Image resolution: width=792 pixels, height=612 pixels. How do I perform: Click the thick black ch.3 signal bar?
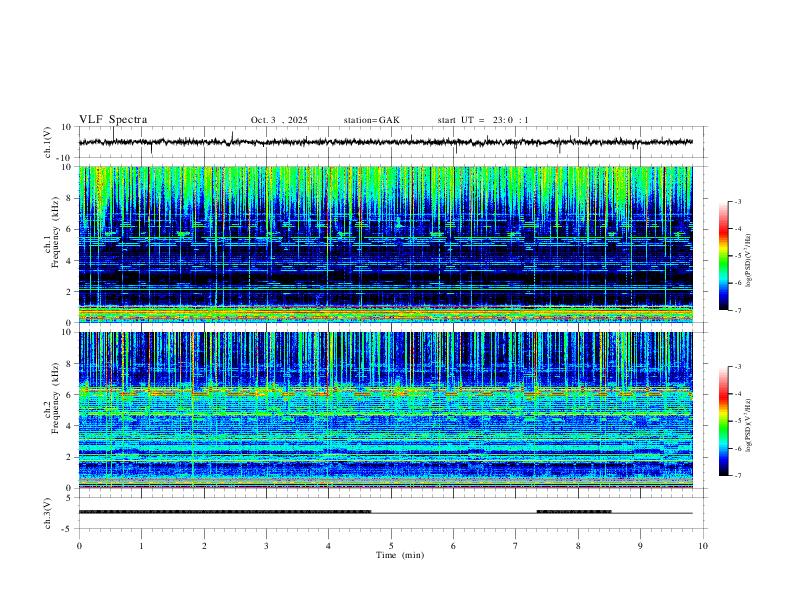click(x=225, y=512)
